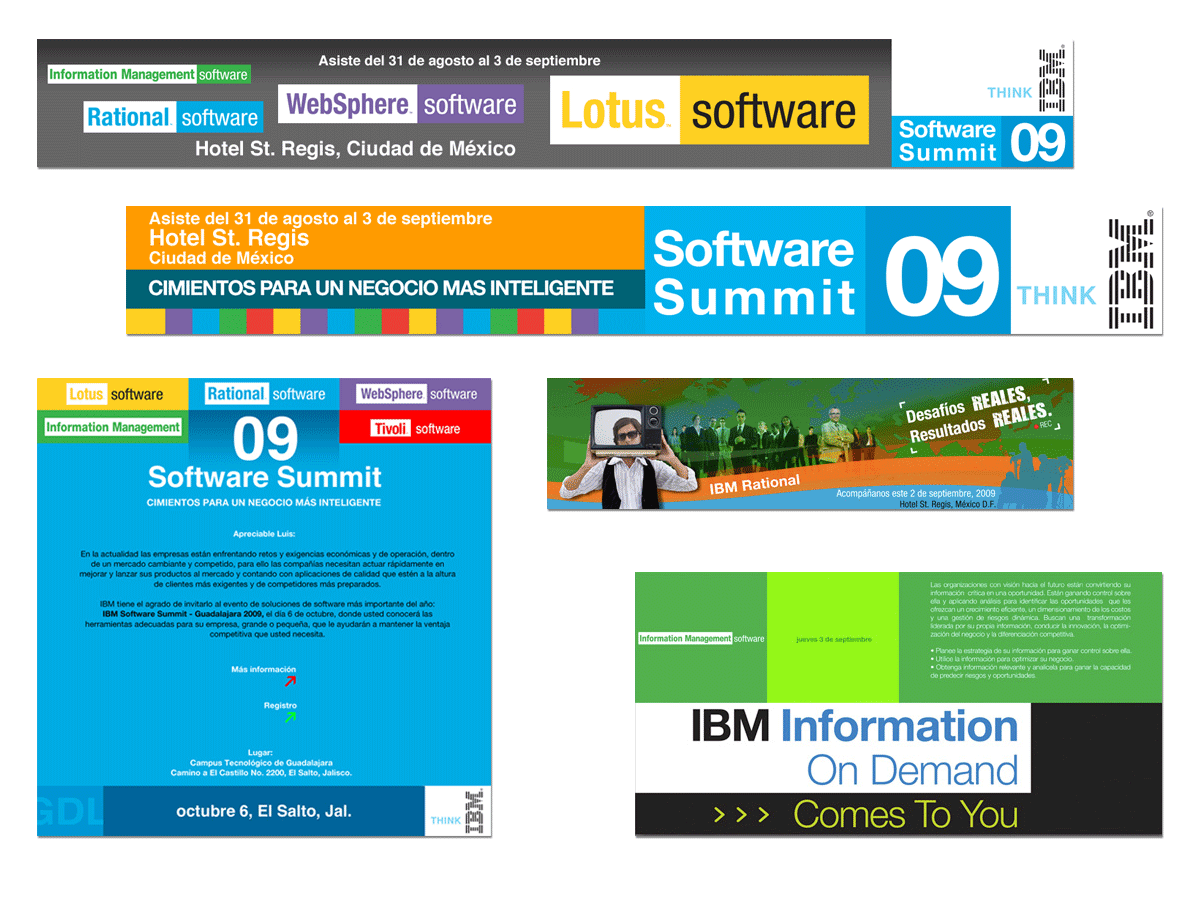Click Hotel St. Regis, Ciudad de México in the gray banner
Image resolution: width=1200 pixels, height=900 pixels.
coord(355,149)
